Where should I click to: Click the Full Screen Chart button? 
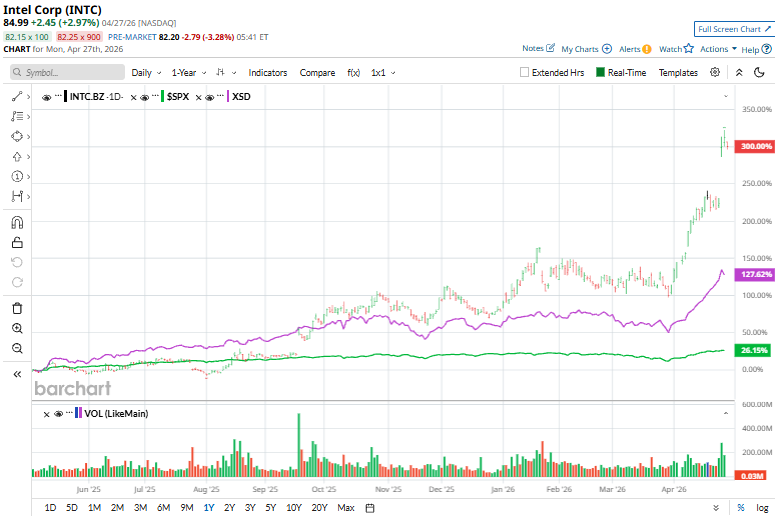pos(734,29)
